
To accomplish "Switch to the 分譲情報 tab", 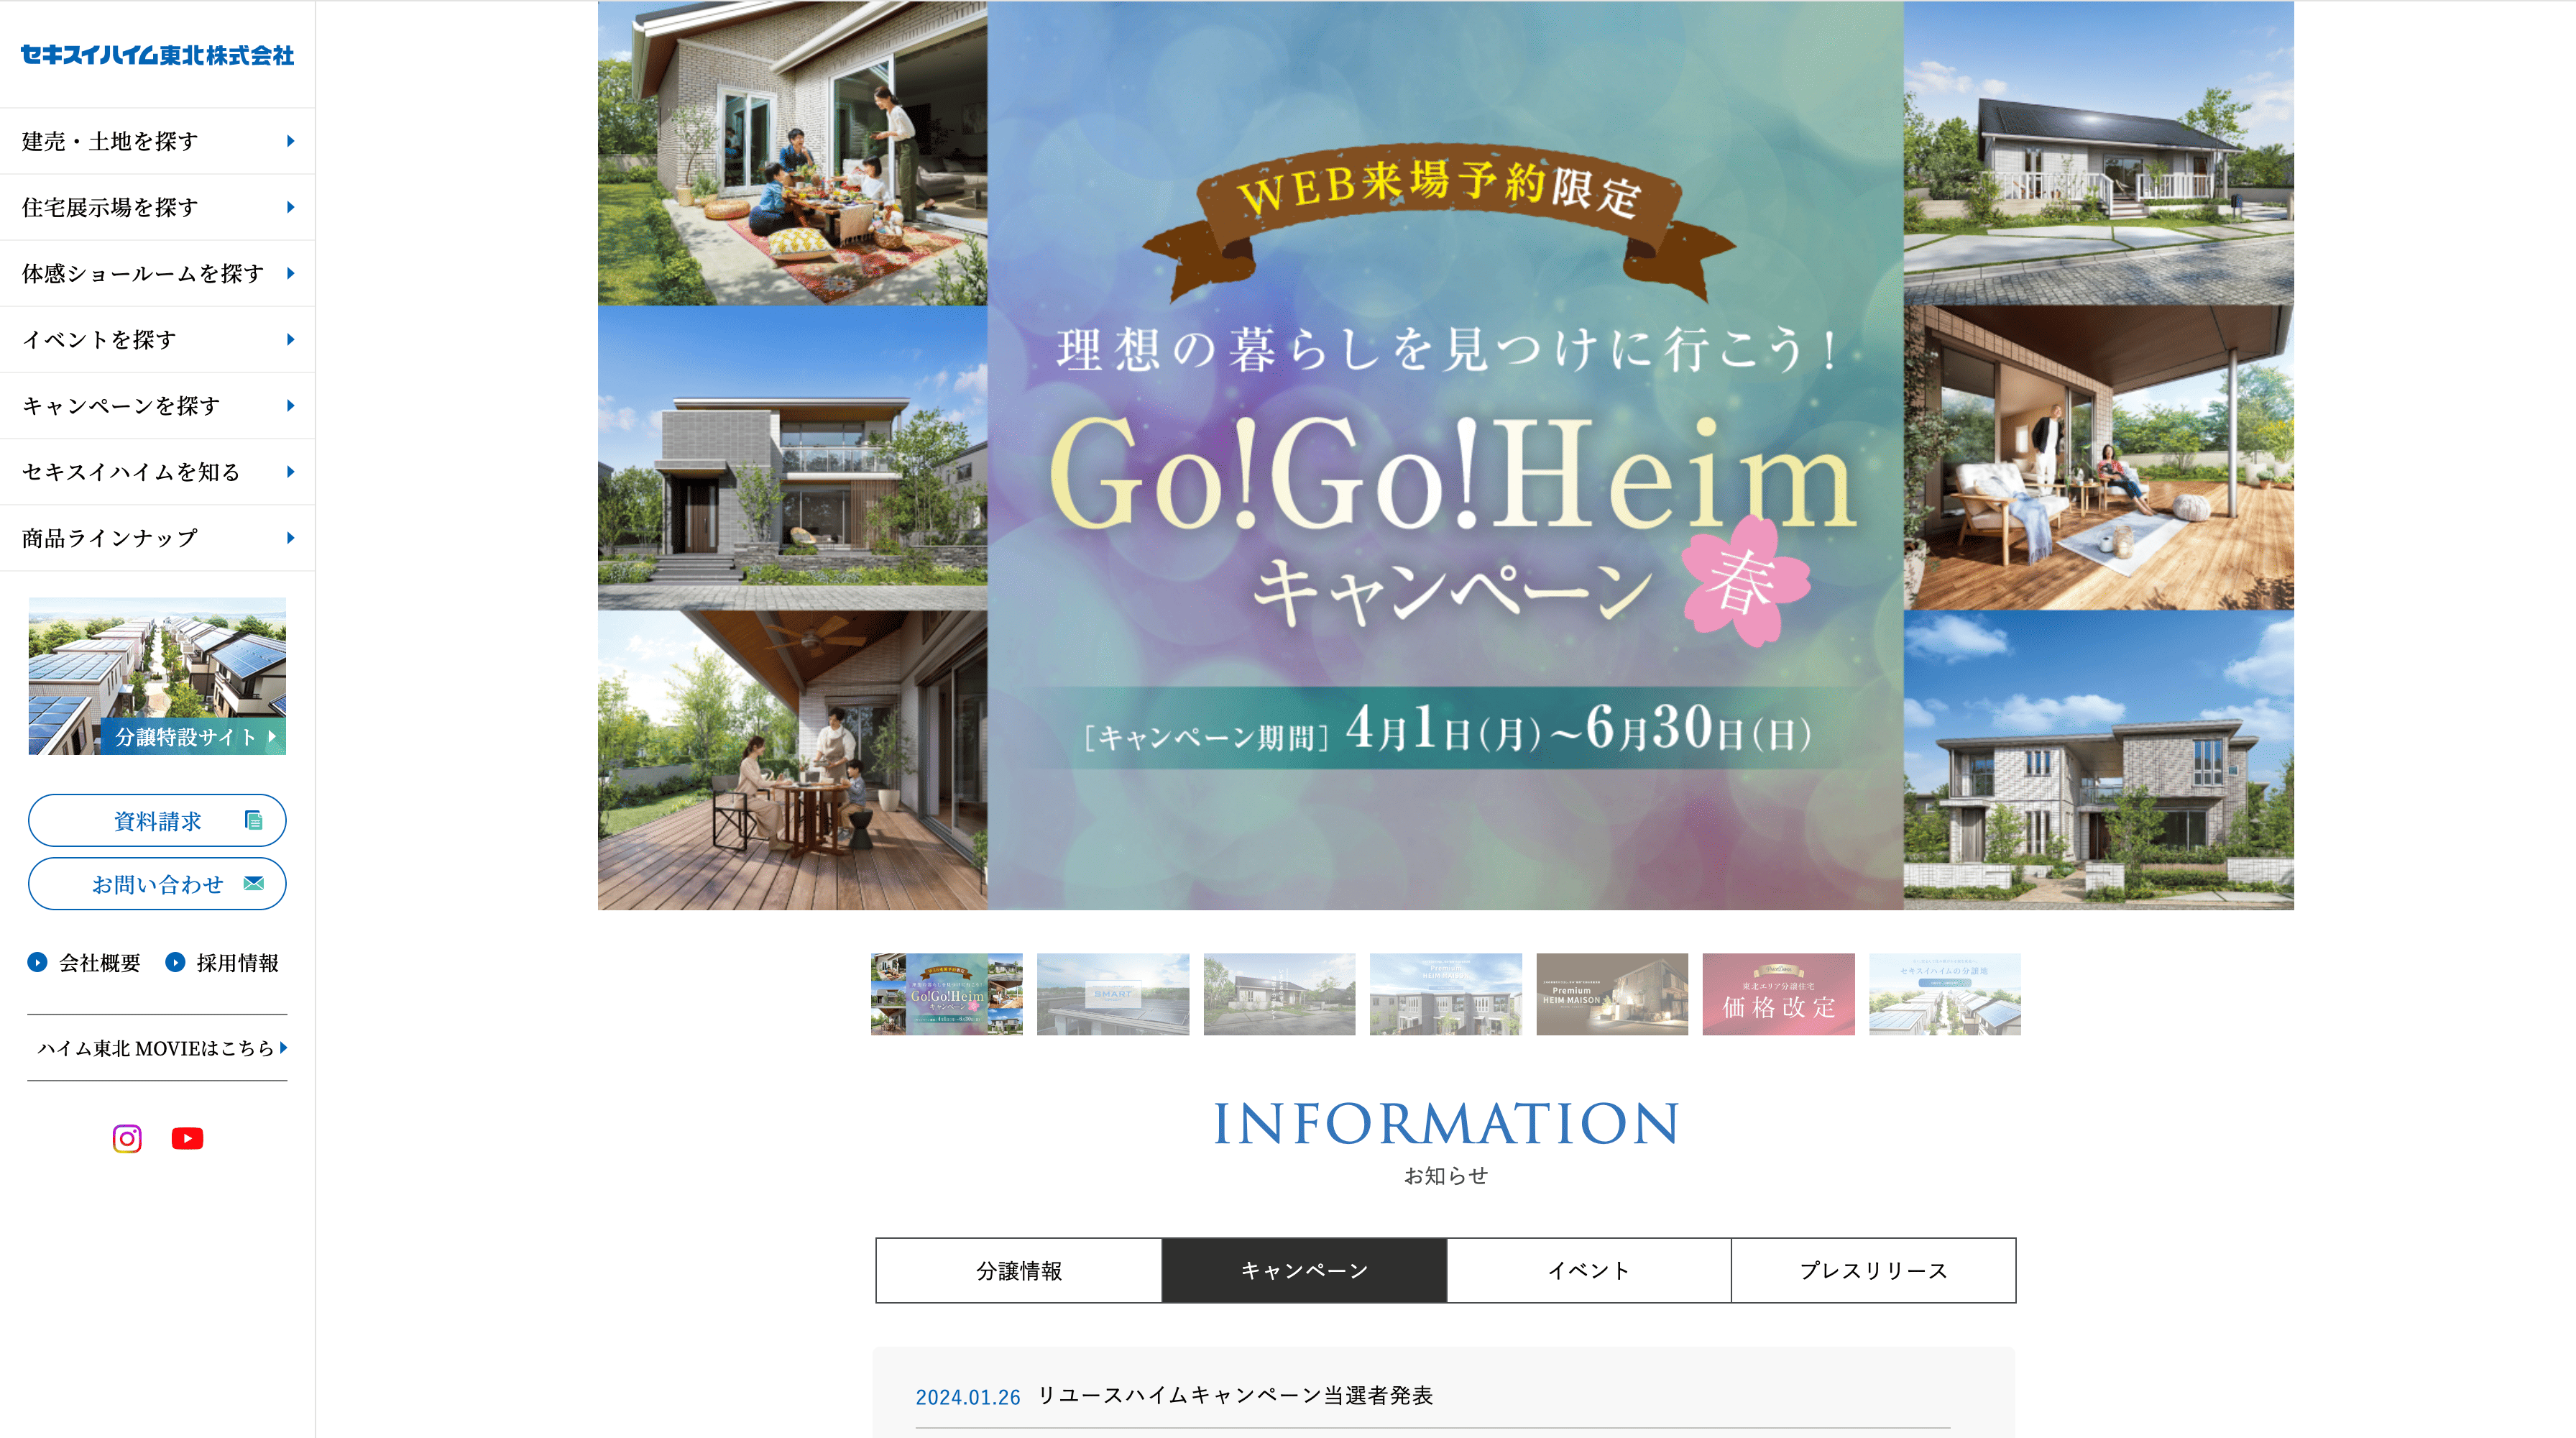I will coord(1019,1270).
